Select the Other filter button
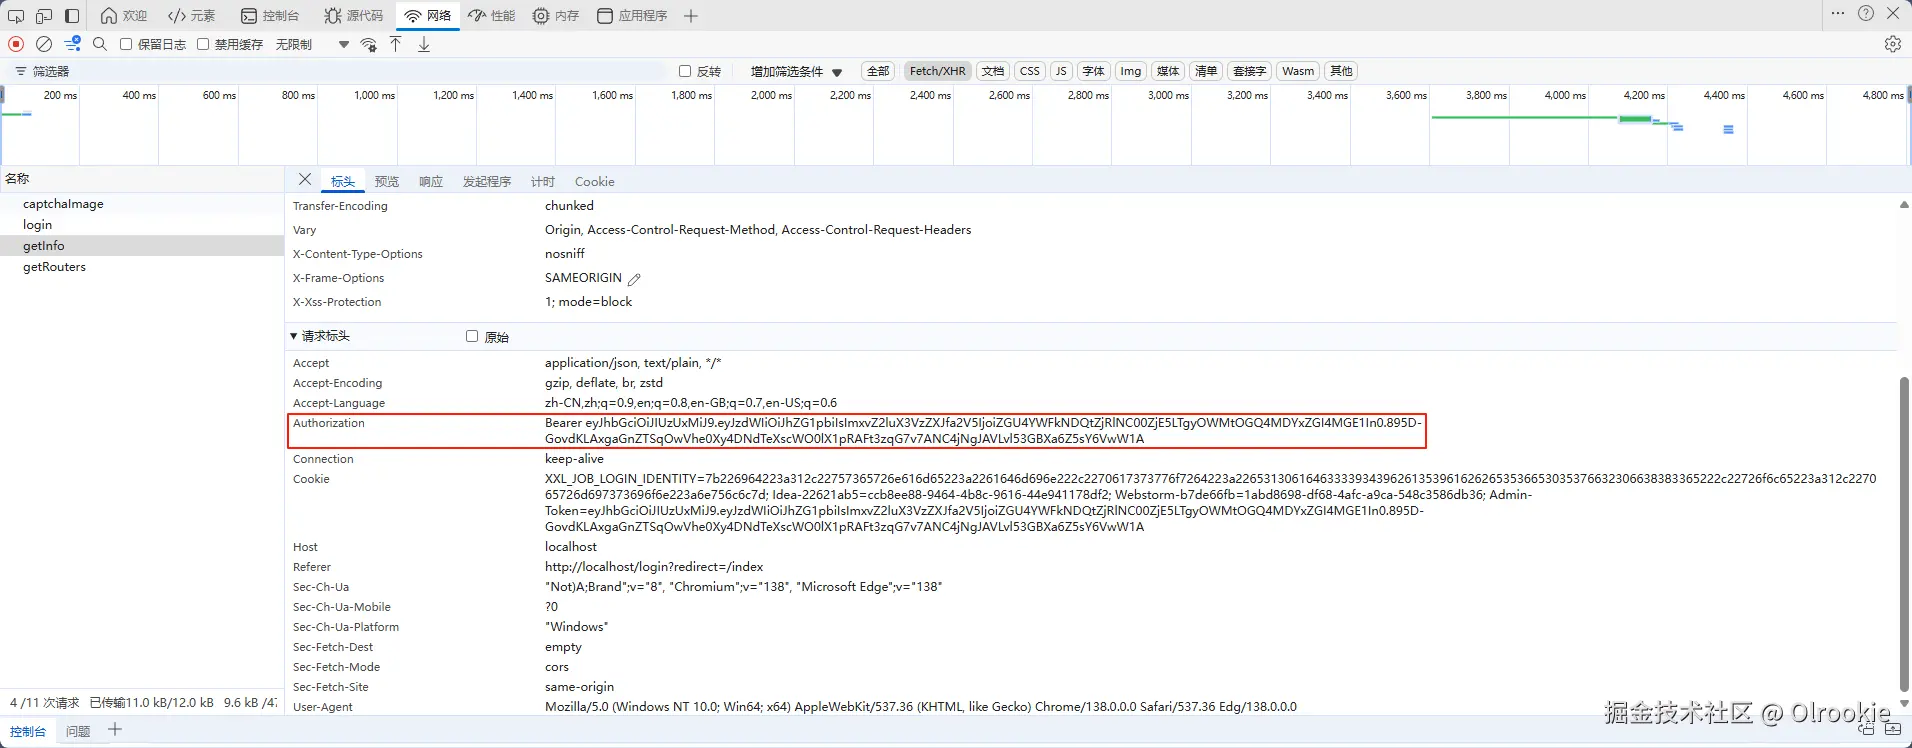Viewport: 1912px width, 748px height. coord(1341,71)
